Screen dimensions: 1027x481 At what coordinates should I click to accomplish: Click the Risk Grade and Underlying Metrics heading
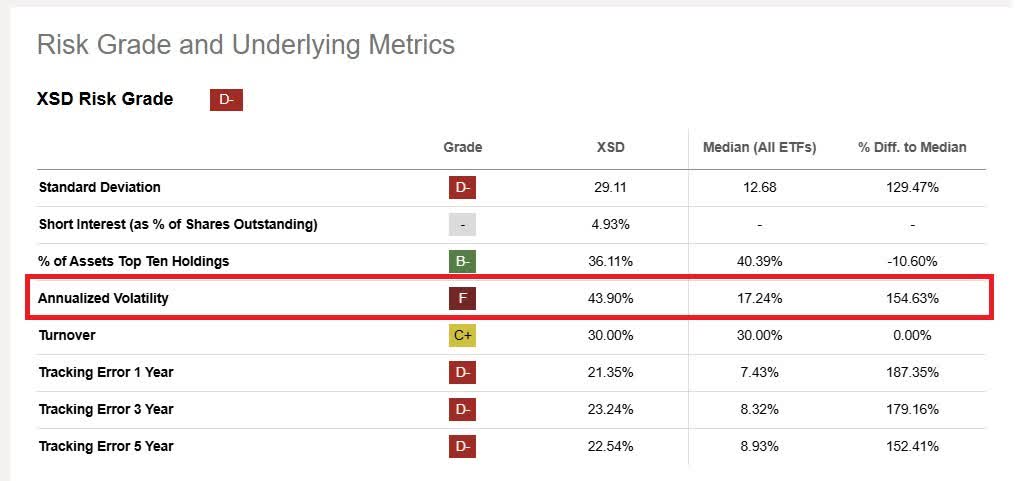[245, 45]
